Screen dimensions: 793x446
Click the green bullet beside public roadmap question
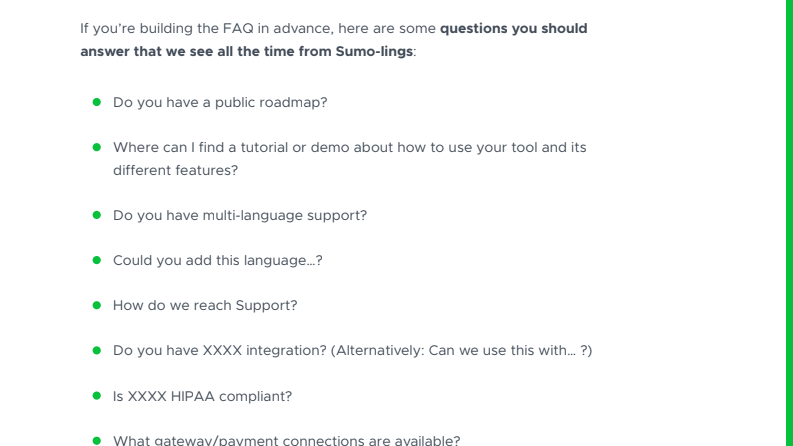(x=97, y=102)
